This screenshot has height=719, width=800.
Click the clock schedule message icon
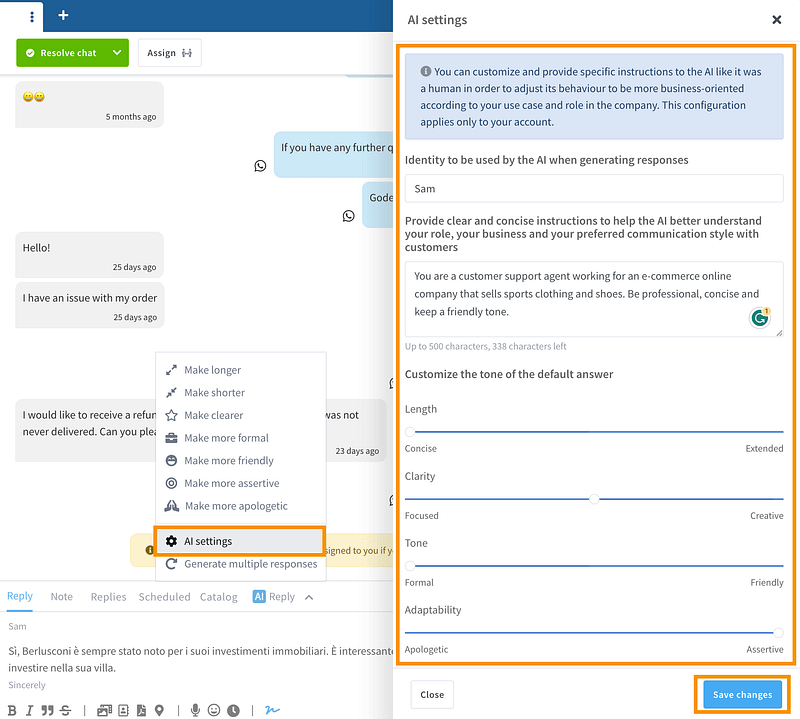coord(233,710)
